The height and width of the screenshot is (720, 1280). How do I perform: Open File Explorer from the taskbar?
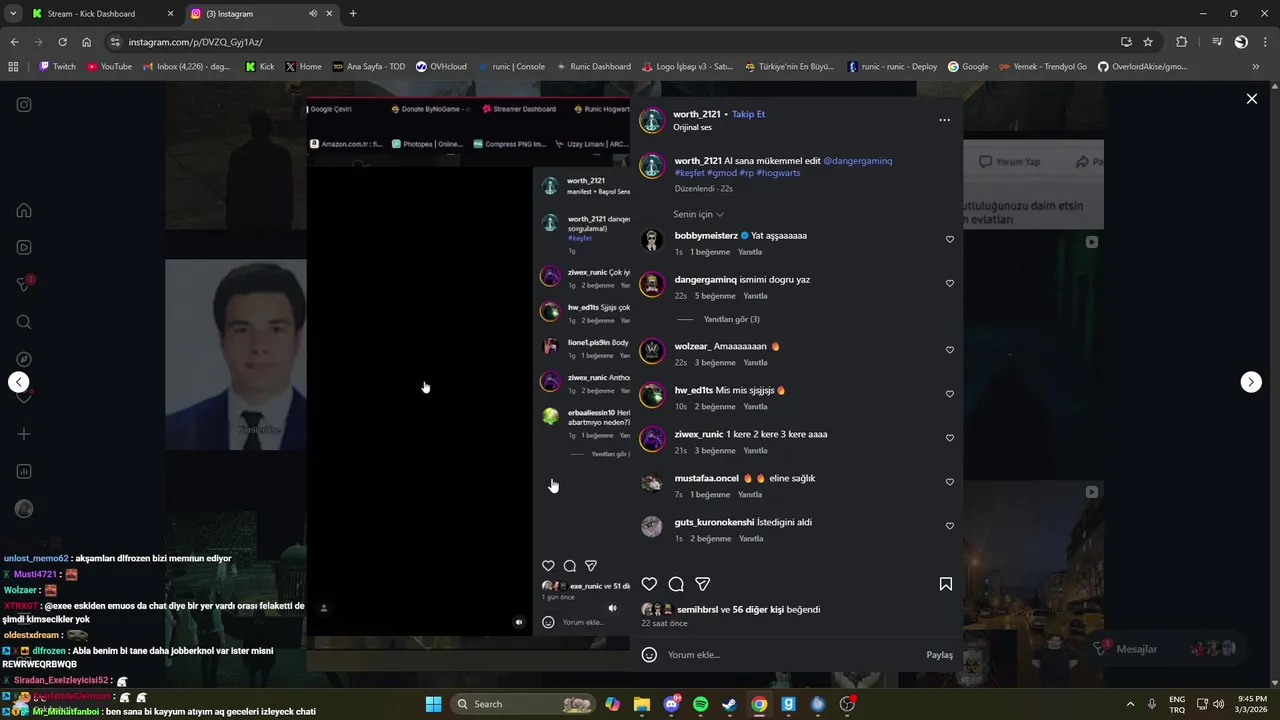coord(642,704)
